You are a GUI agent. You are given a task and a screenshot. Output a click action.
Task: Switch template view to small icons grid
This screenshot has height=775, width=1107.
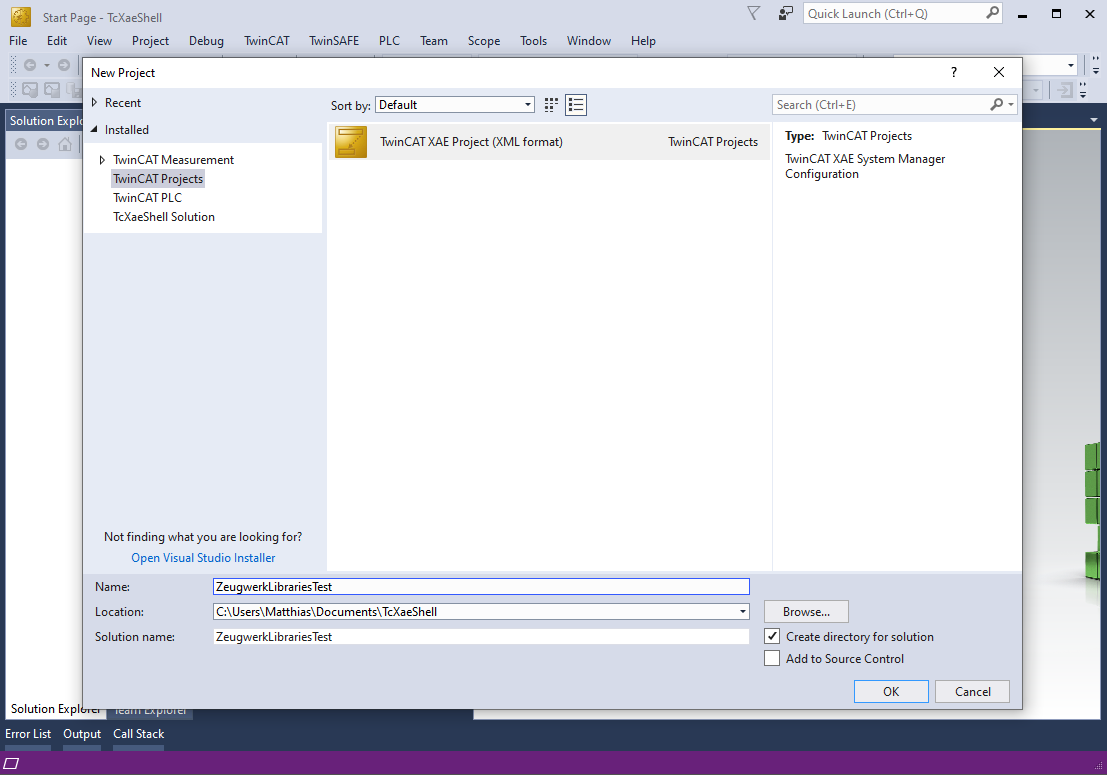point(551,105)
